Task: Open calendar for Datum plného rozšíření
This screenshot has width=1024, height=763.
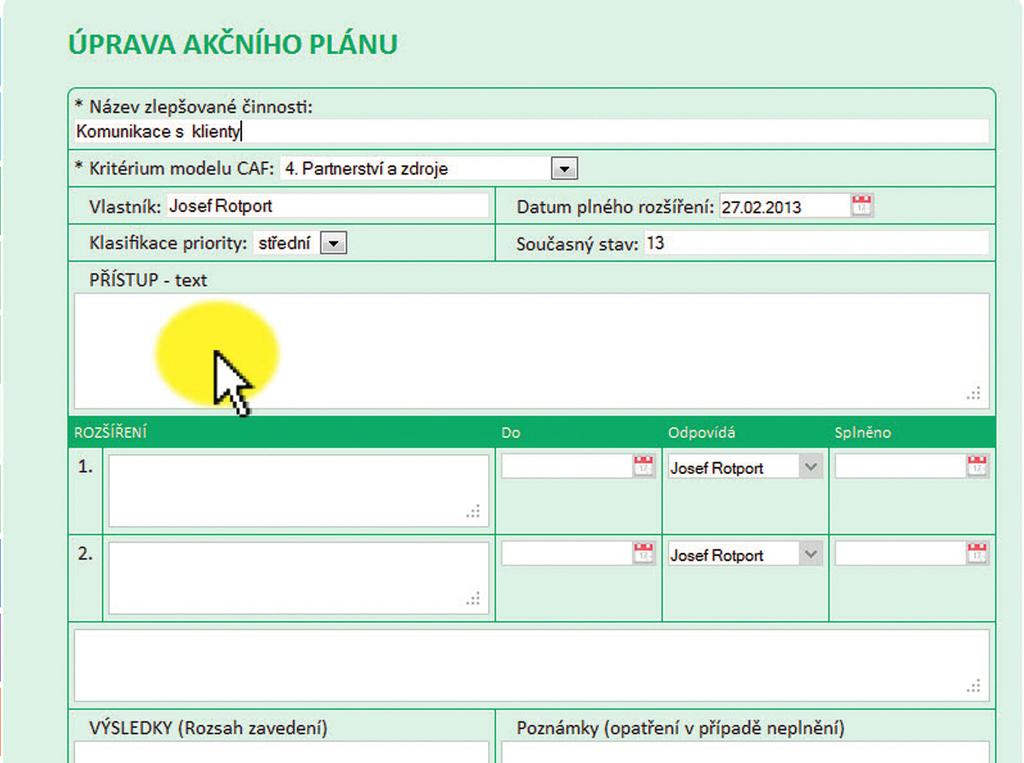Action: [x=861, y=206]
